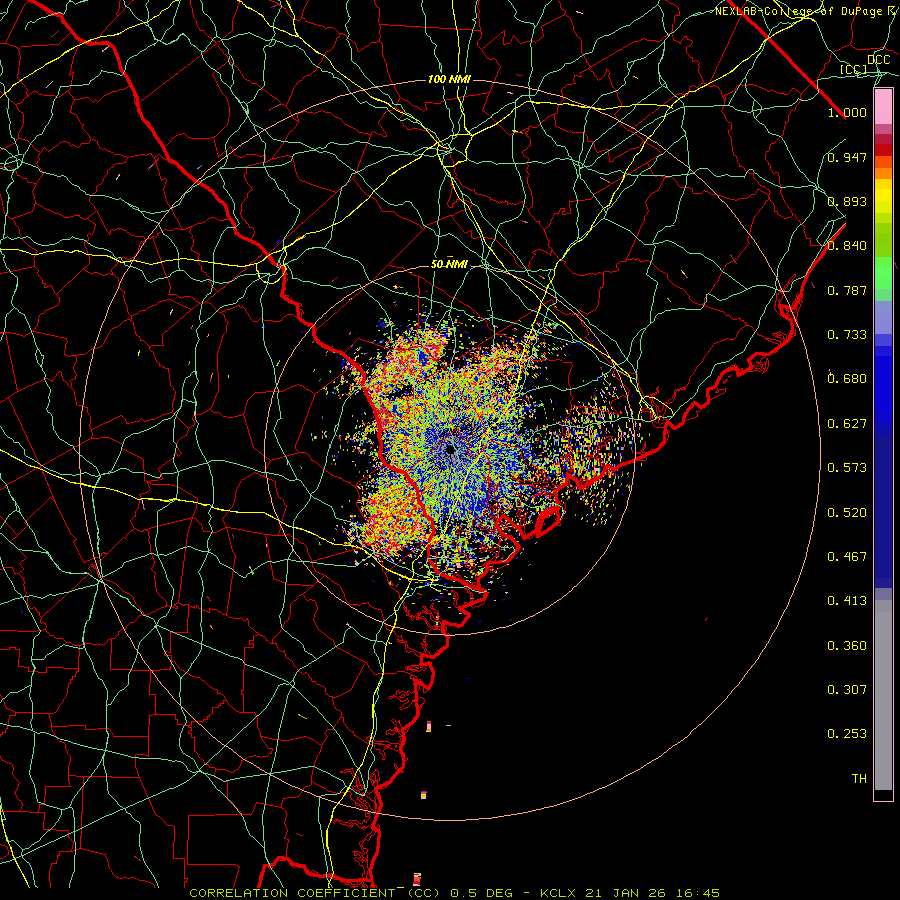Click the 0.947 scale value
This screenshot has height=900, width=900.
847,157
